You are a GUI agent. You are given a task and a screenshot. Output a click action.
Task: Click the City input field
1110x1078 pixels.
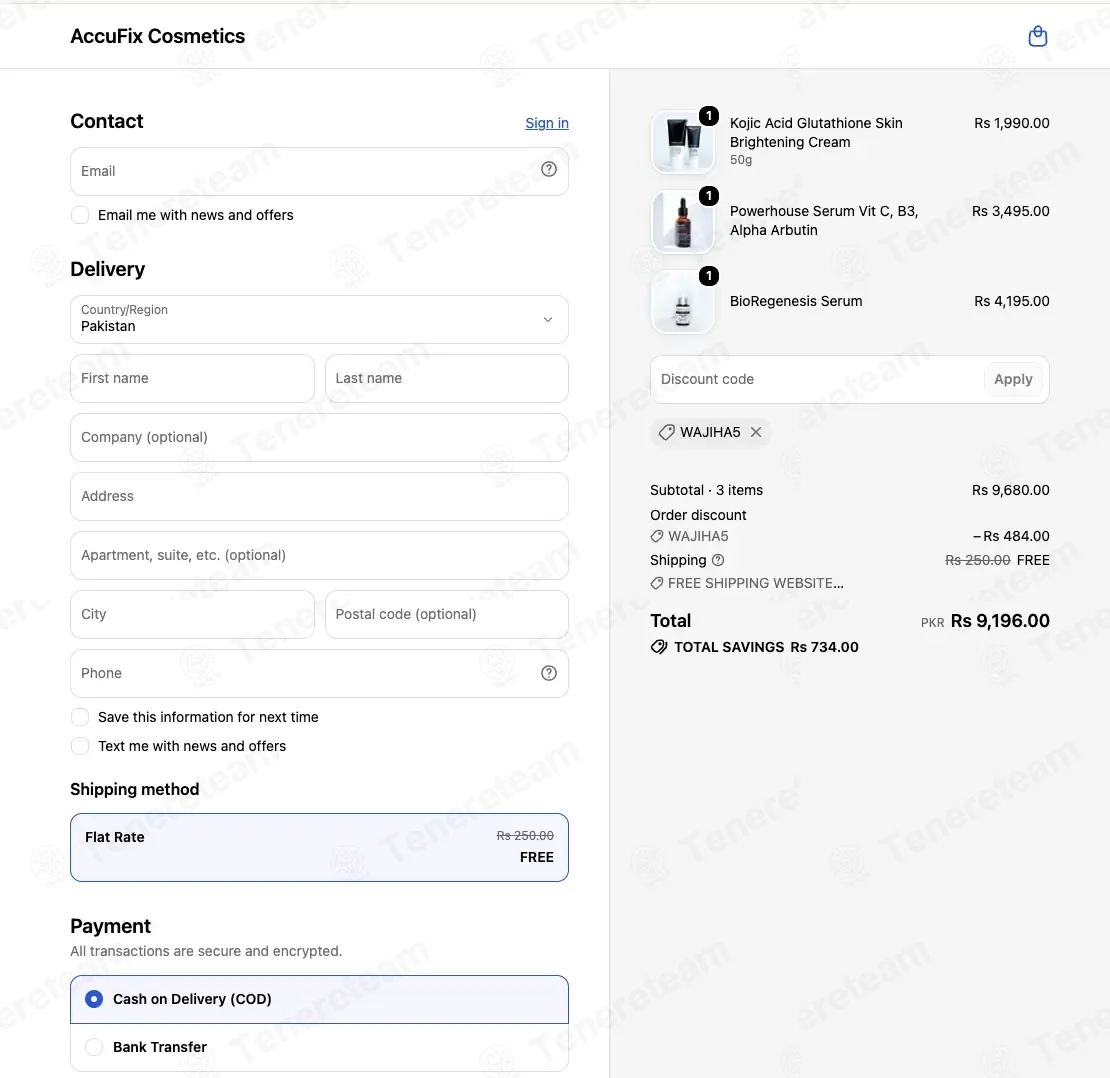[193, 614]
